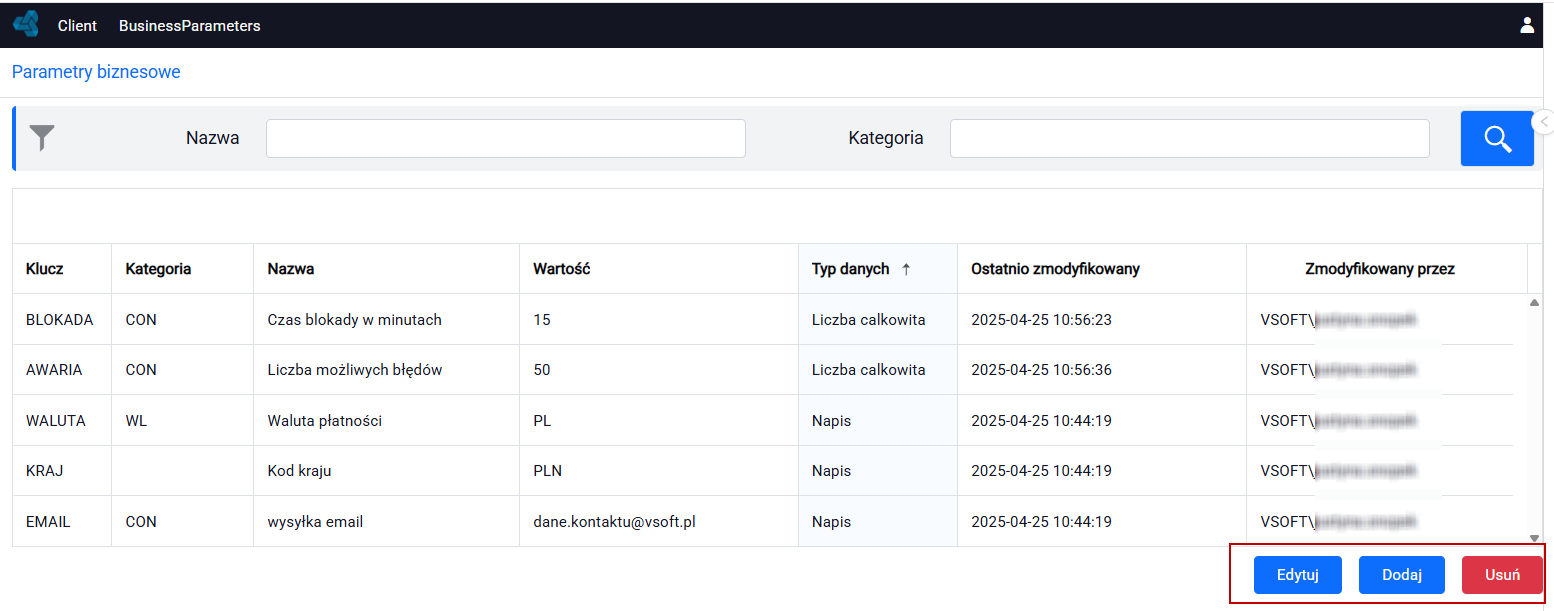Click the WL category cell

click(x=183, y=421)
